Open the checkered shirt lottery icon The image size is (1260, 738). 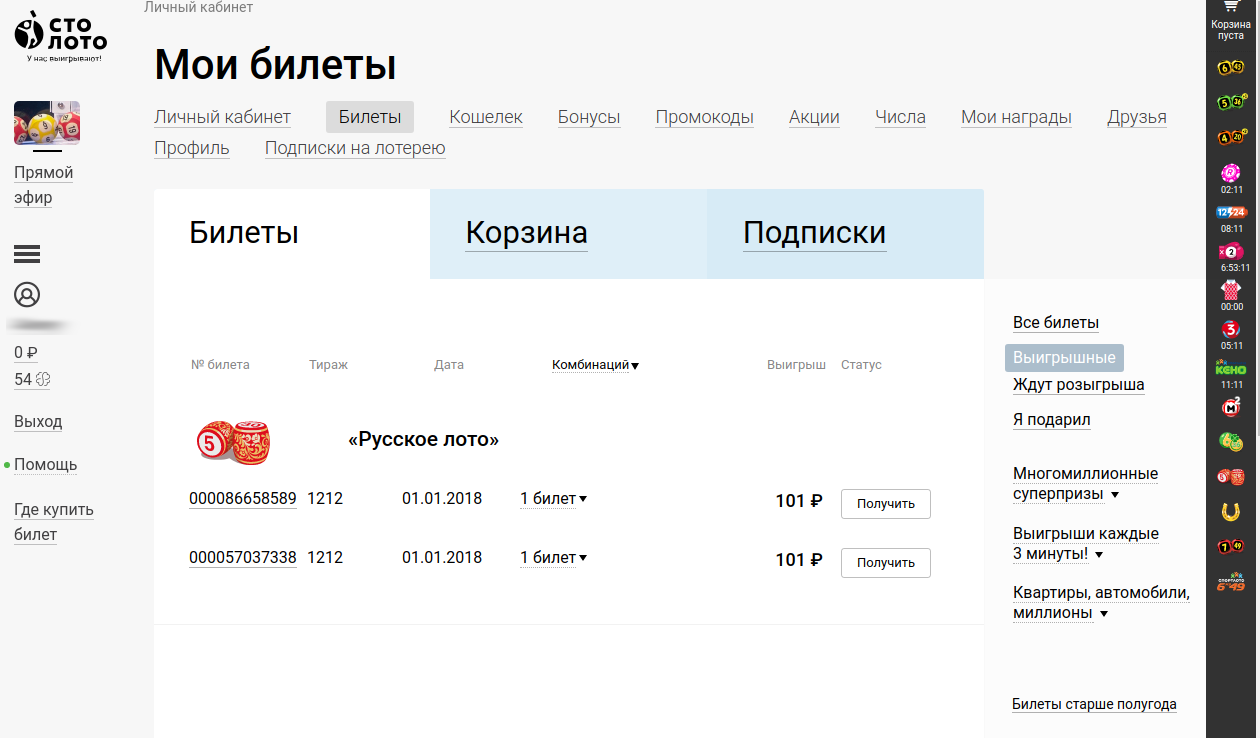[1231, 290]
